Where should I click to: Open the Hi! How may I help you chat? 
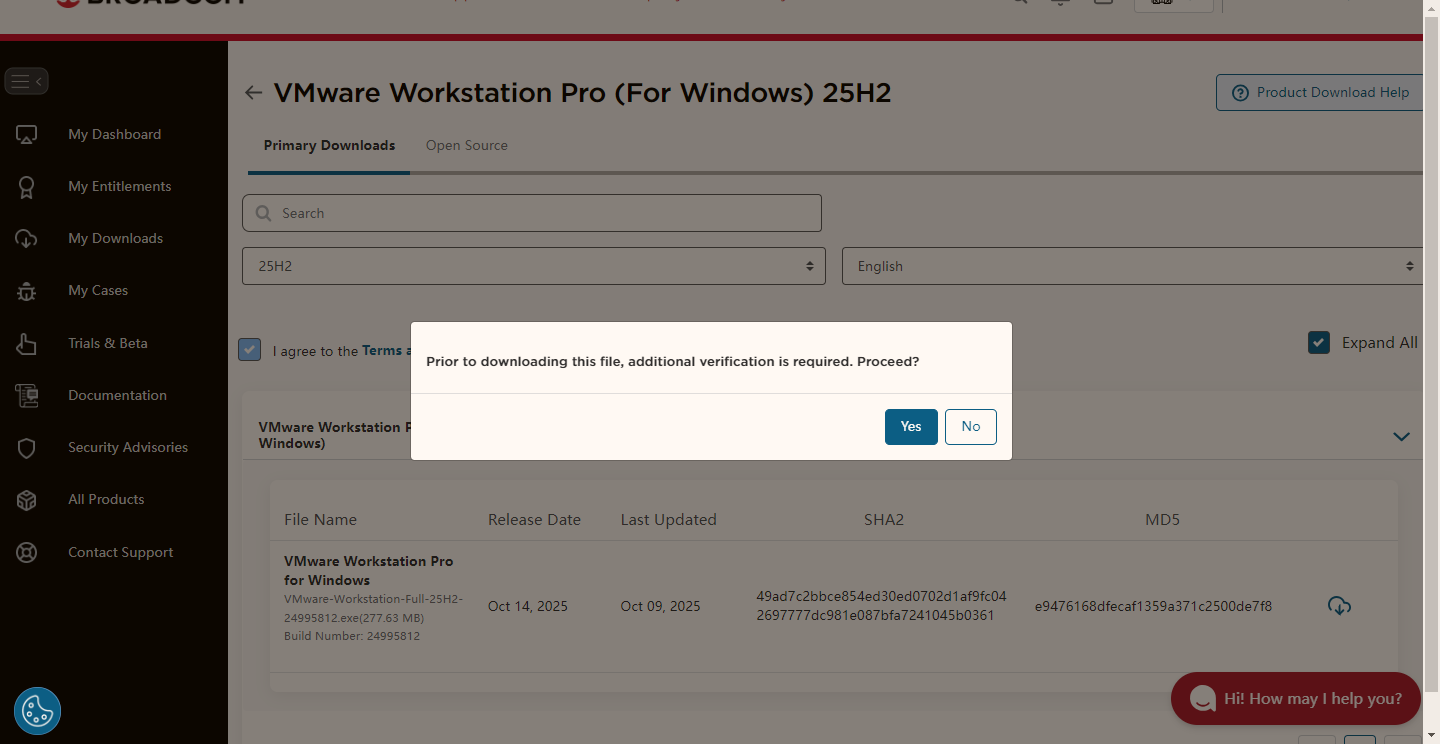pos(1295,698)
